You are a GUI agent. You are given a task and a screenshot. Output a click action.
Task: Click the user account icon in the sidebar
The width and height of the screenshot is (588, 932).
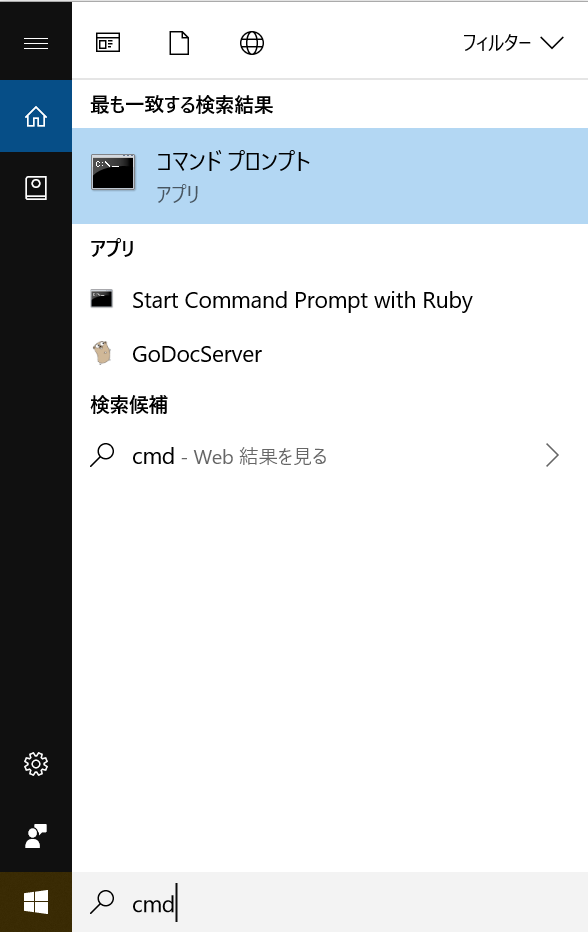click(x=36, y=835)
